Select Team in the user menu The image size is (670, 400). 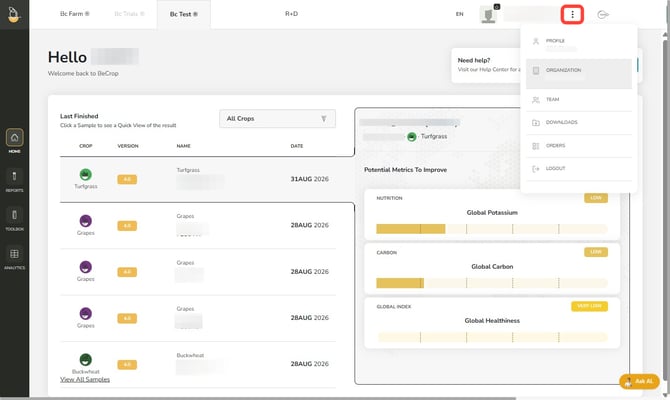click(x=579, y=100)
